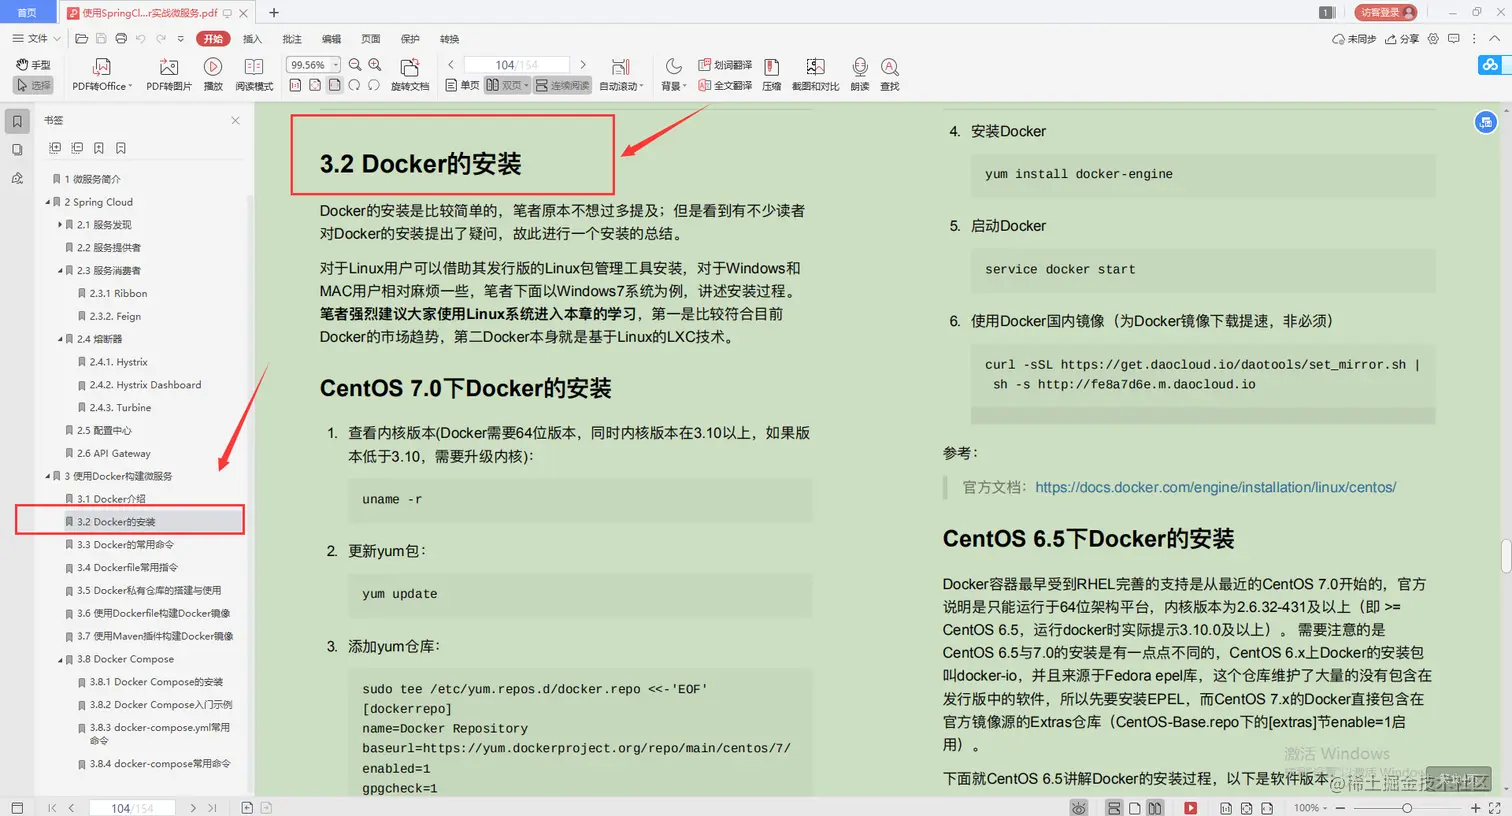
Task: Rotate the document with 旋转文档
Action: [410, 72]
